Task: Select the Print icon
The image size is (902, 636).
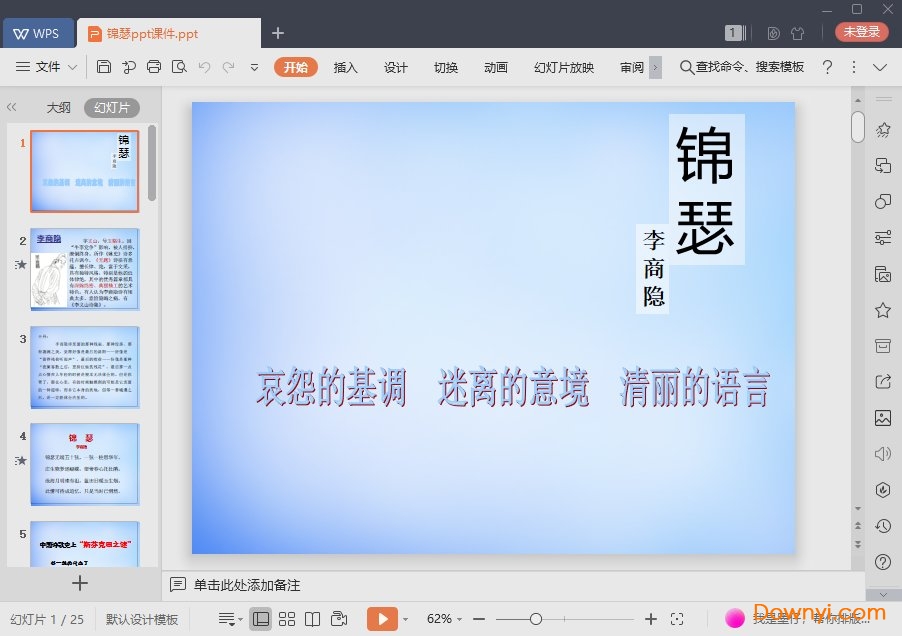Action: (x=156, y=67)
